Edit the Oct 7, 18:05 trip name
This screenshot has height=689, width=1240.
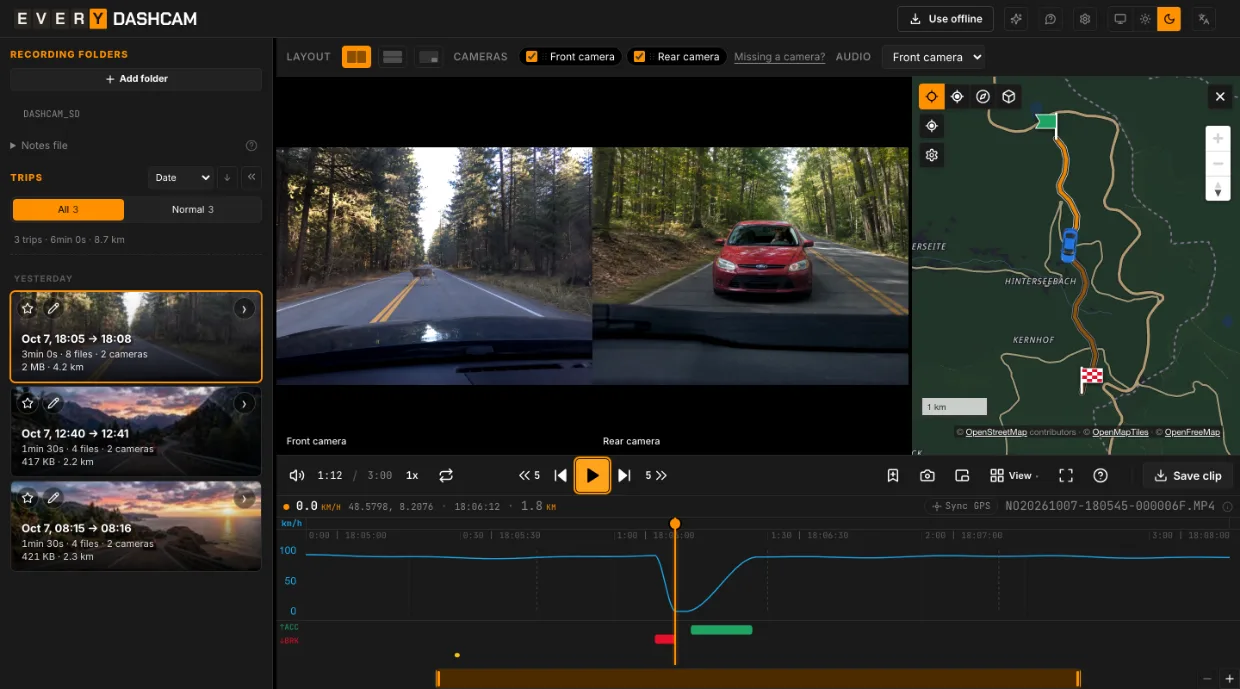54,309
